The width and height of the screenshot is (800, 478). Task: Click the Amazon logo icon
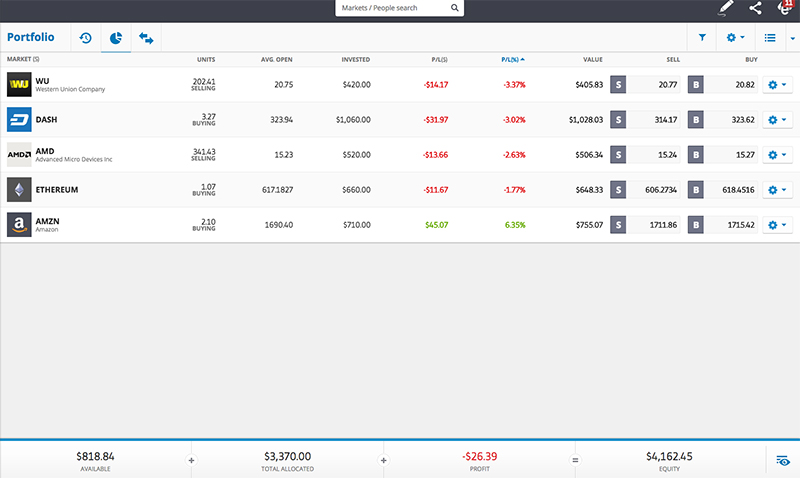pyautogui.click(x=19, y=224)
